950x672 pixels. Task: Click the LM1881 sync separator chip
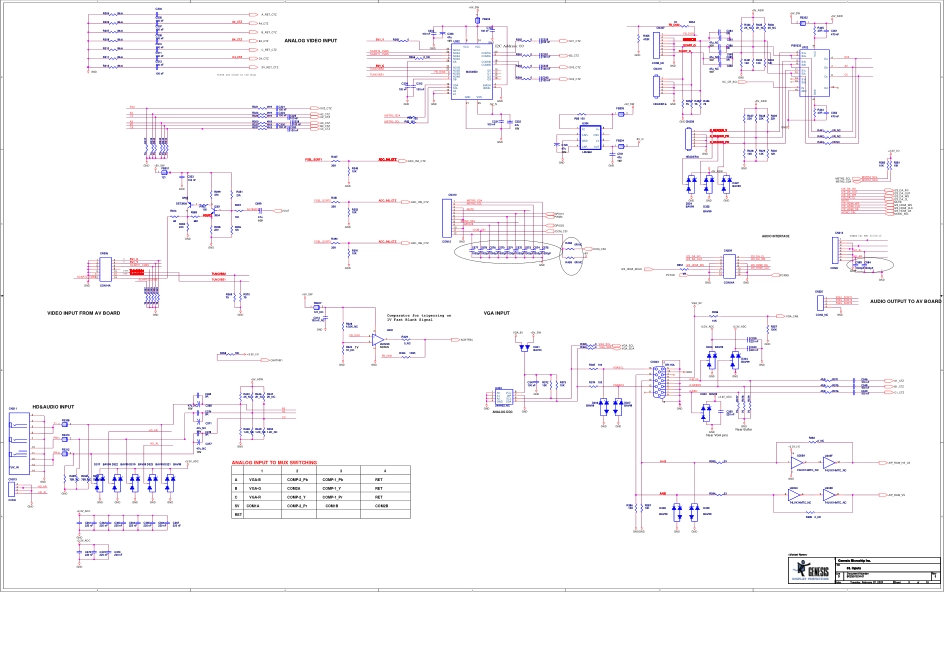coord(588,138)
